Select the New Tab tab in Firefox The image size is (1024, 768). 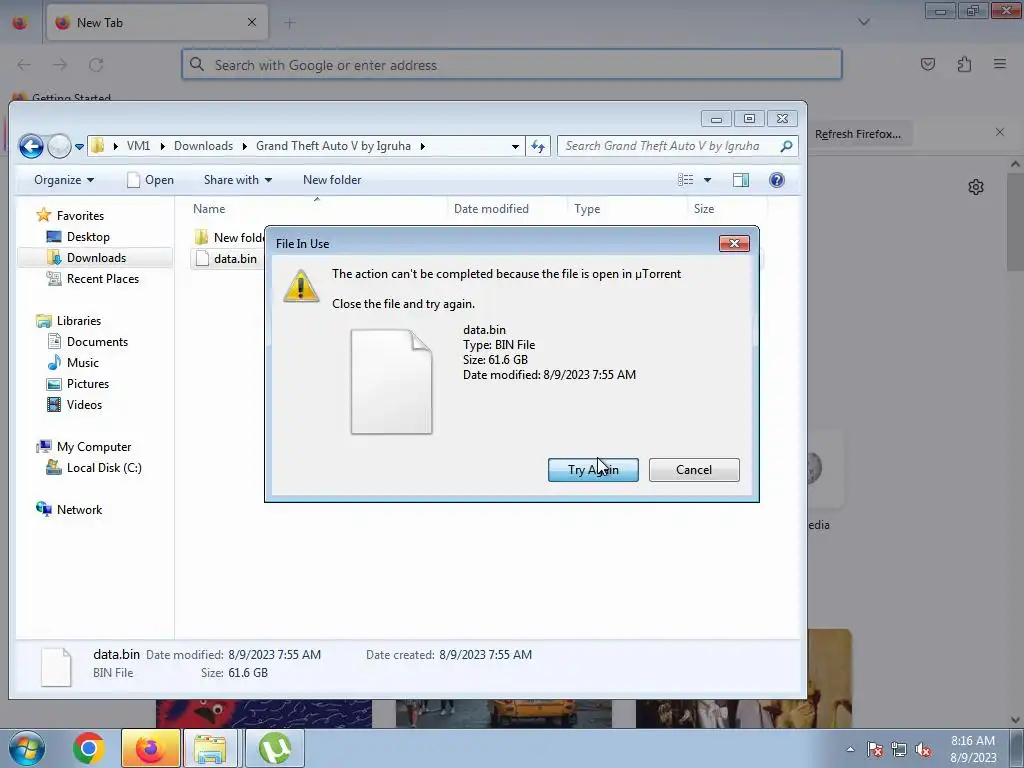(x=157, y=22)
